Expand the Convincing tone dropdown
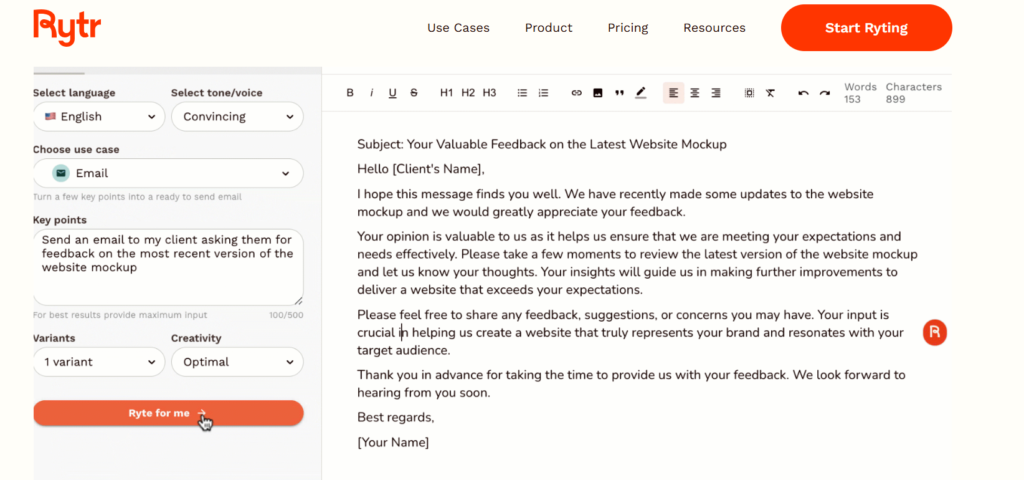This screenshot has width=1024, height=480. click(x=237, y=117)
